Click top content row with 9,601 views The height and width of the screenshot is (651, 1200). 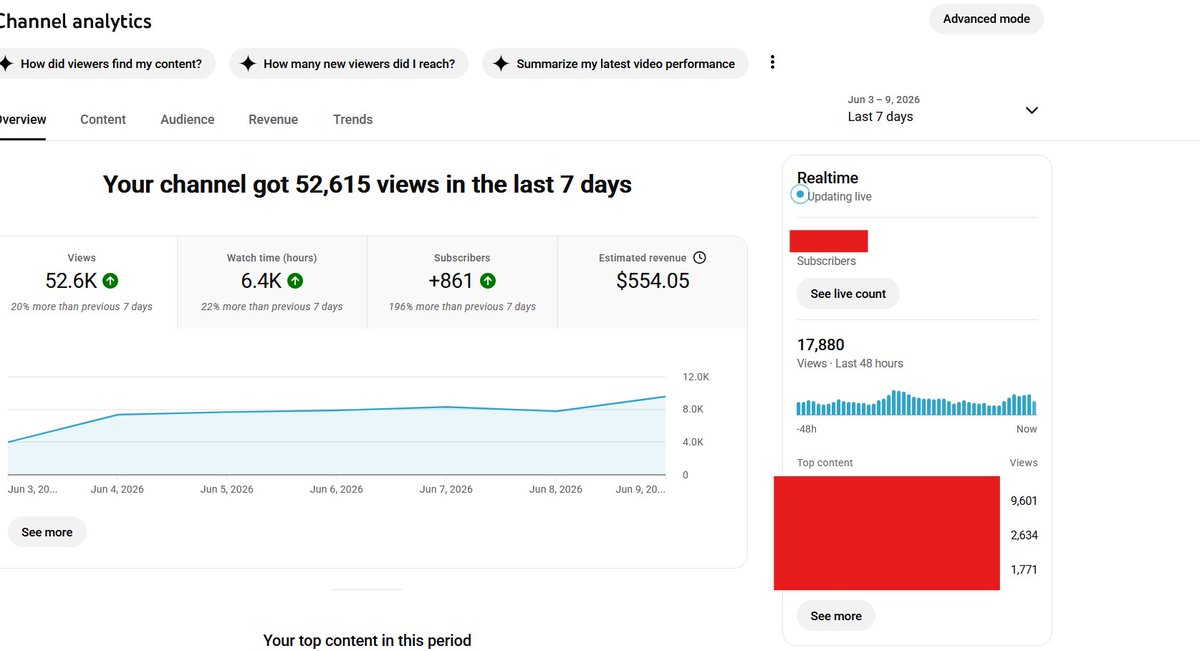[906, 501]
